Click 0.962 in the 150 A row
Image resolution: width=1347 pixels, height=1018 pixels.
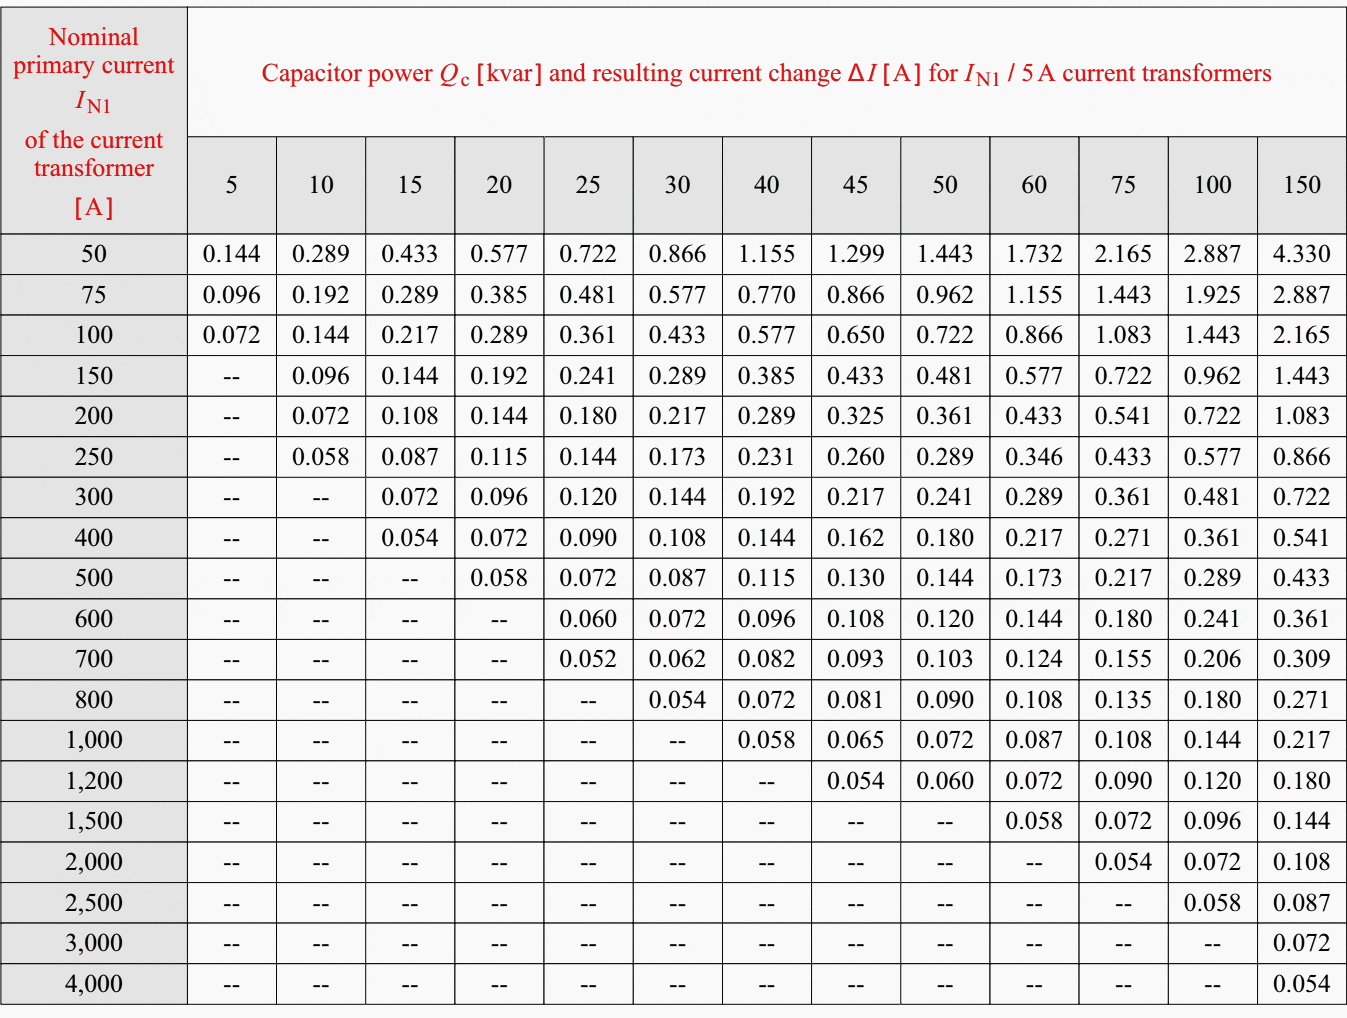pyautogui.click(x=1212, y=376)
